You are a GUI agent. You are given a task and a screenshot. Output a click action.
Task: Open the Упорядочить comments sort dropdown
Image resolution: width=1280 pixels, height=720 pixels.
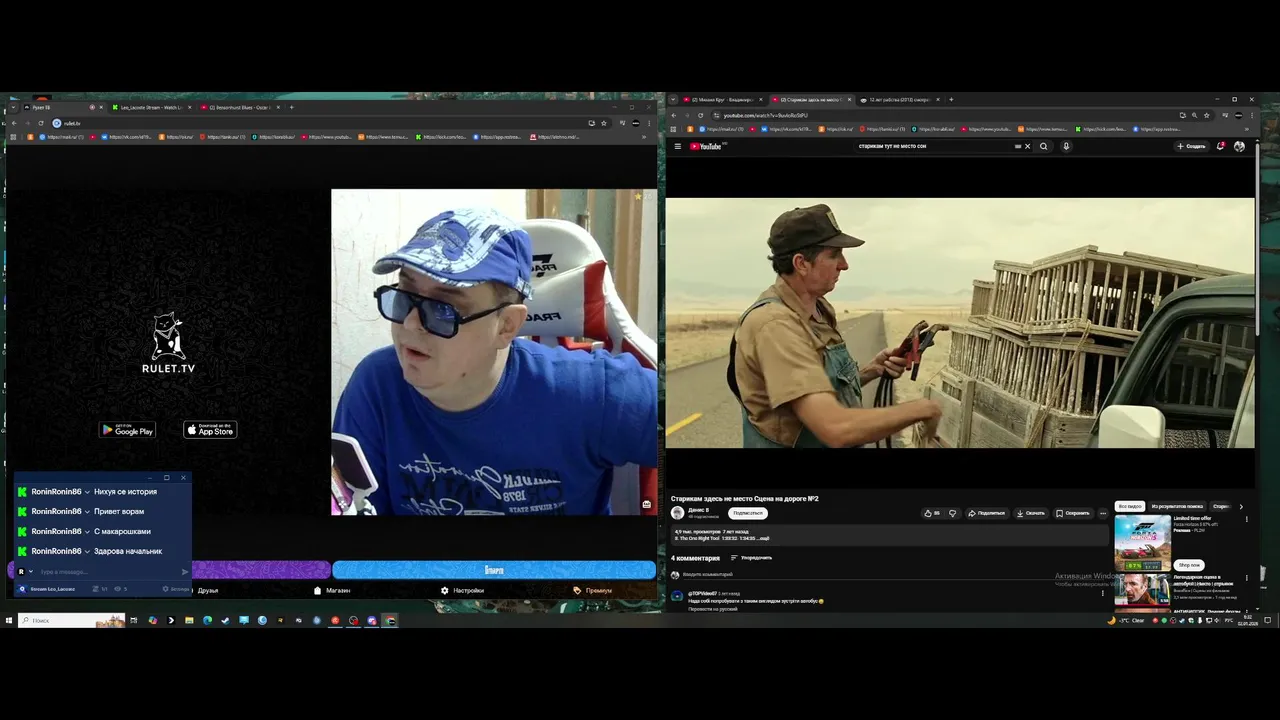(x=752, y=558)
